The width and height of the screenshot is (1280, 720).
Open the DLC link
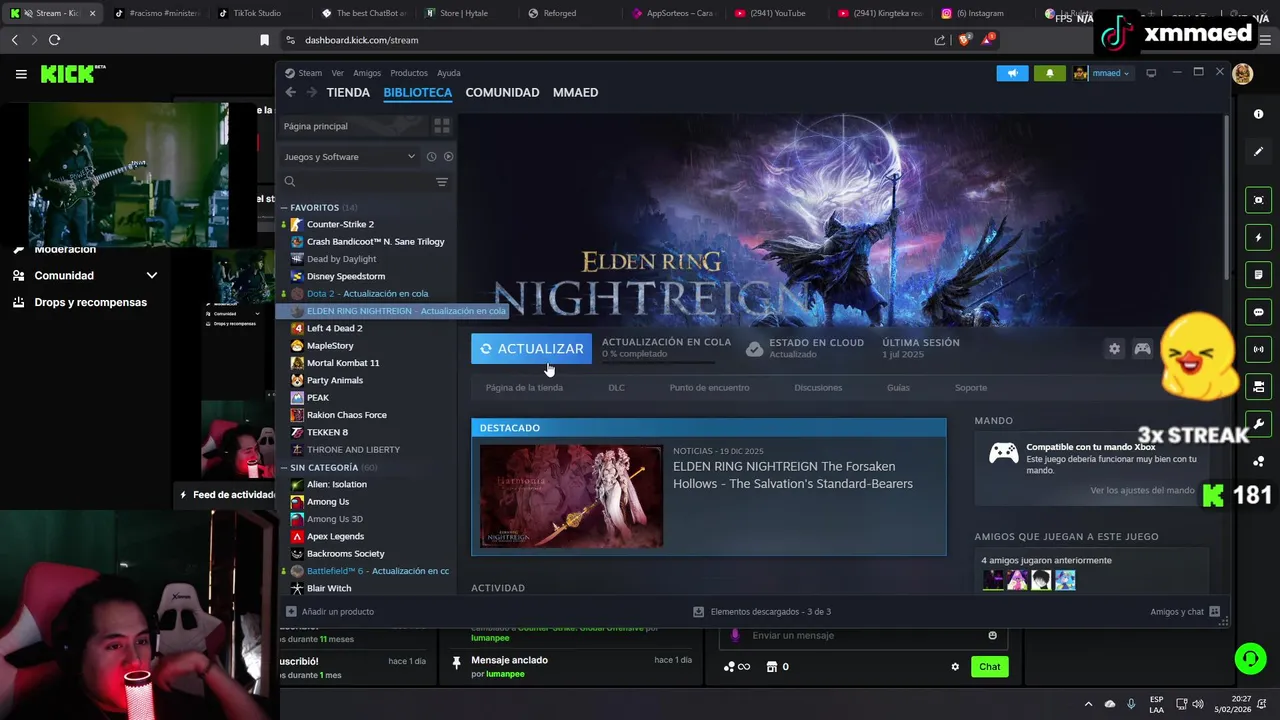(x=616, y=388)
